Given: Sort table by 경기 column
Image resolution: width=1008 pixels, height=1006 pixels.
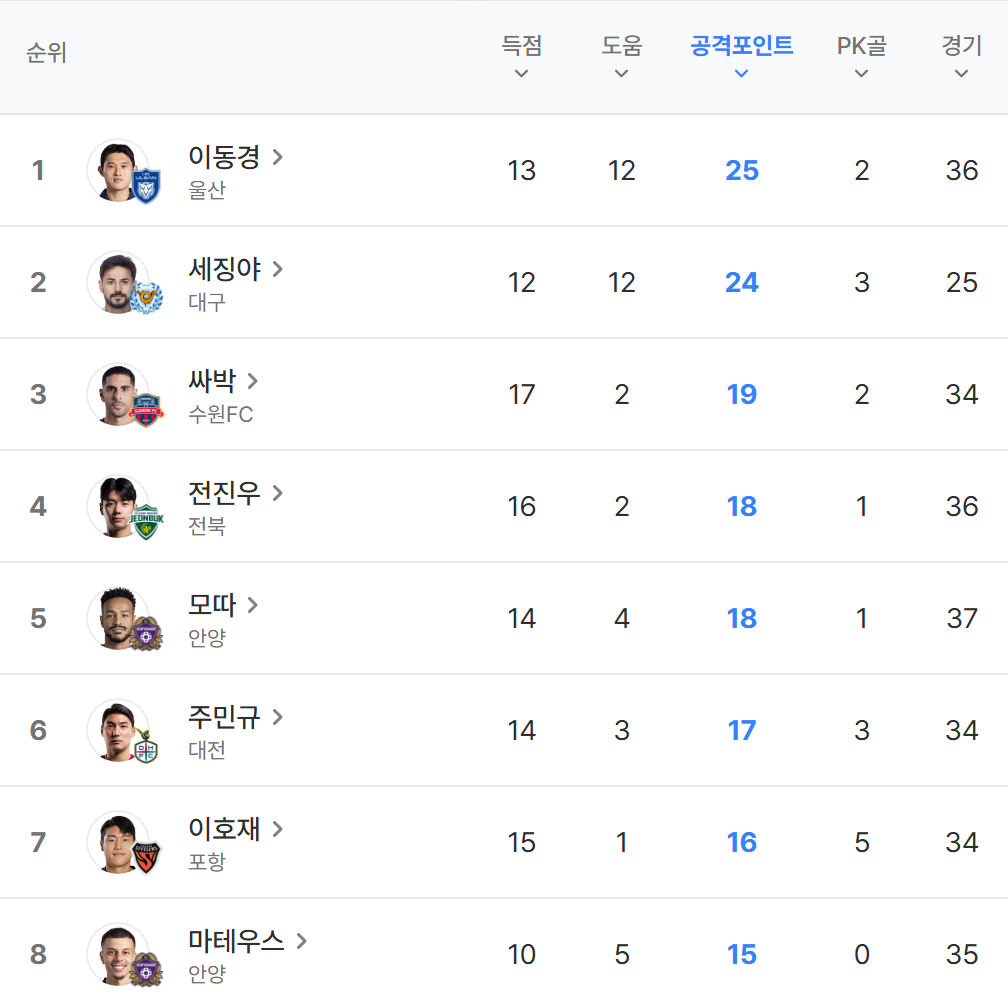Looking at the screenshot, I should coord(961,56).
